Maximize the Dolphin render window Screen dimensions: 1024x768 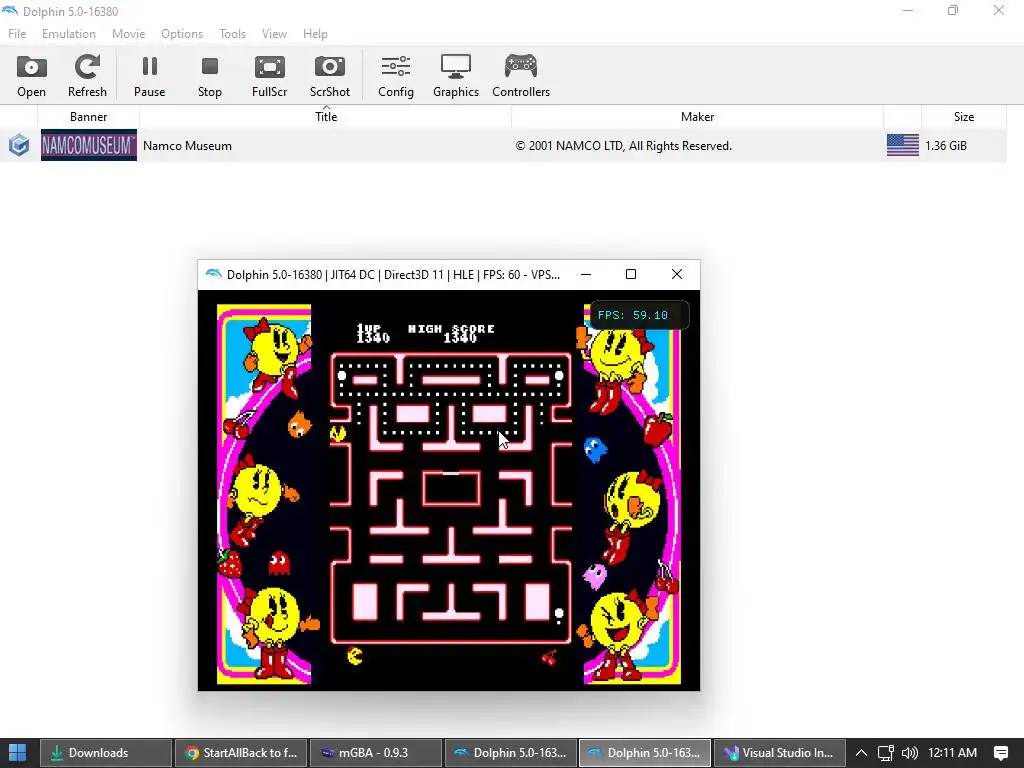(x=631, y=274)
